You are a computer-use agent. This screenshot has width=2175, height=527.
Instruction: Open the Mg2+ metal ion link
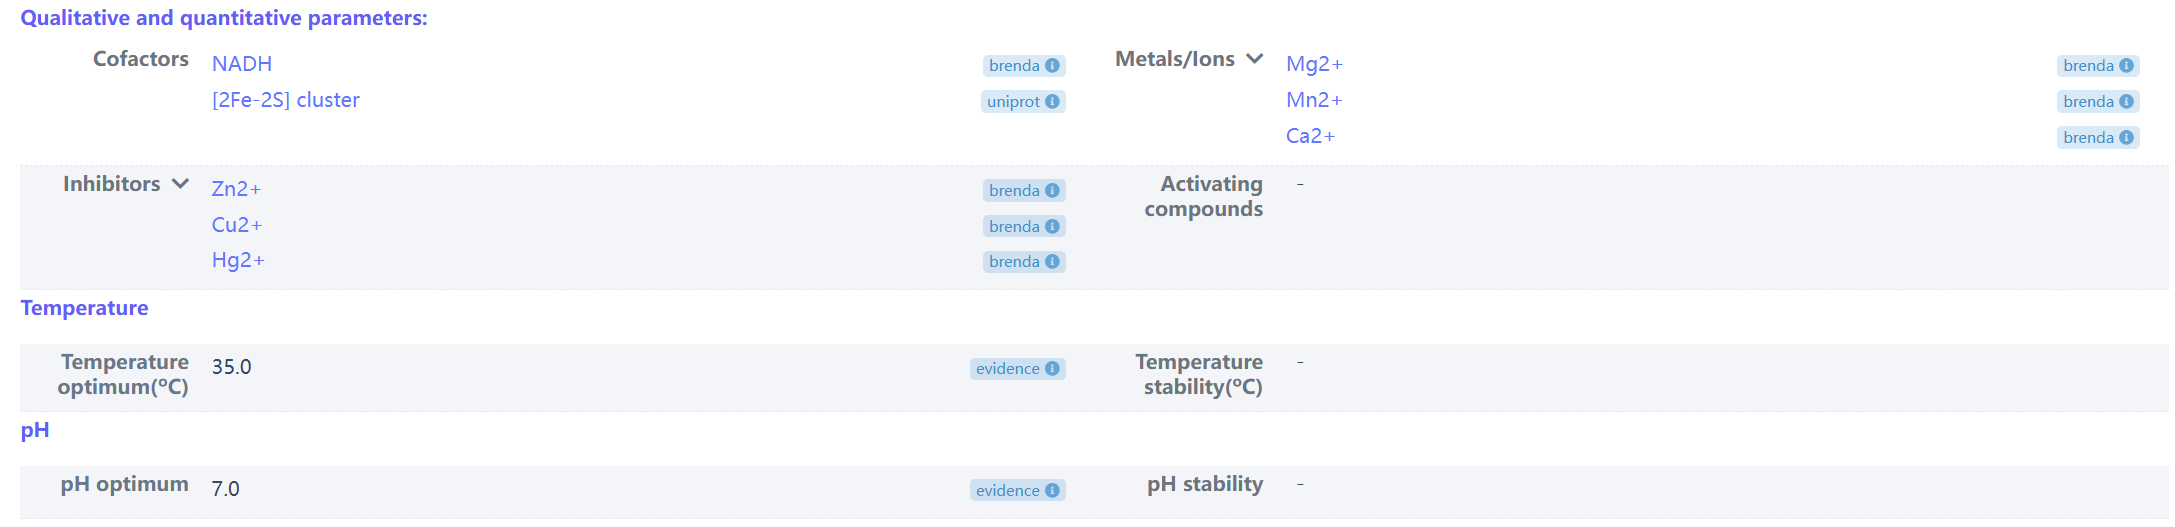click(1314, 64)
